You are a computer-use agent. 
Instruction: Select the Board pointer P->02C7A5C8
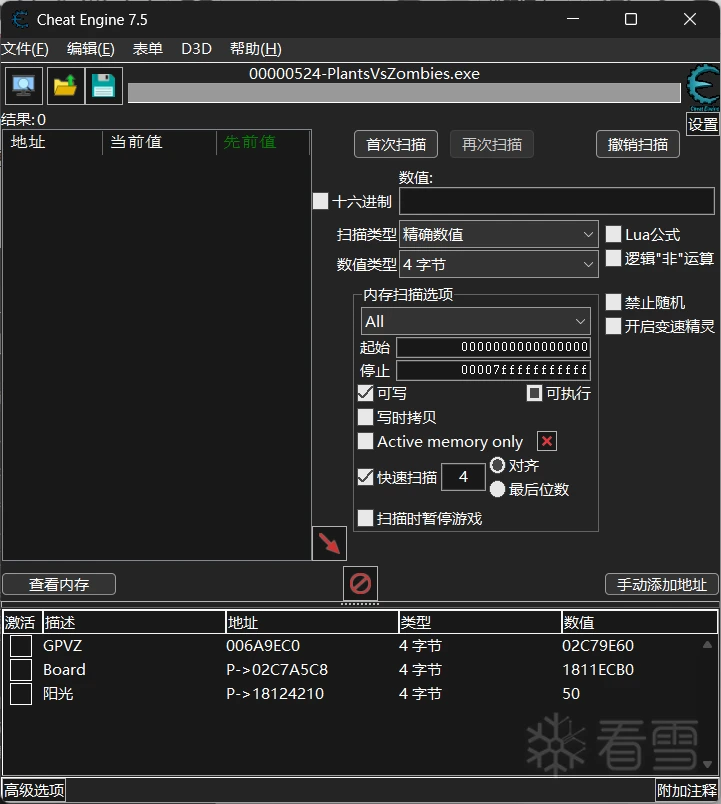point(277,670)
